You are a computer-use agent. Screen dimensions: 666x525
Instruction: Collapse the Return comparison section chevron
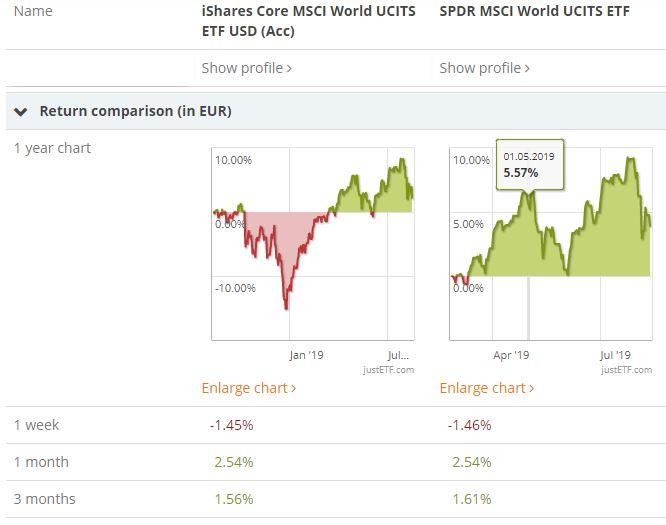21,111
